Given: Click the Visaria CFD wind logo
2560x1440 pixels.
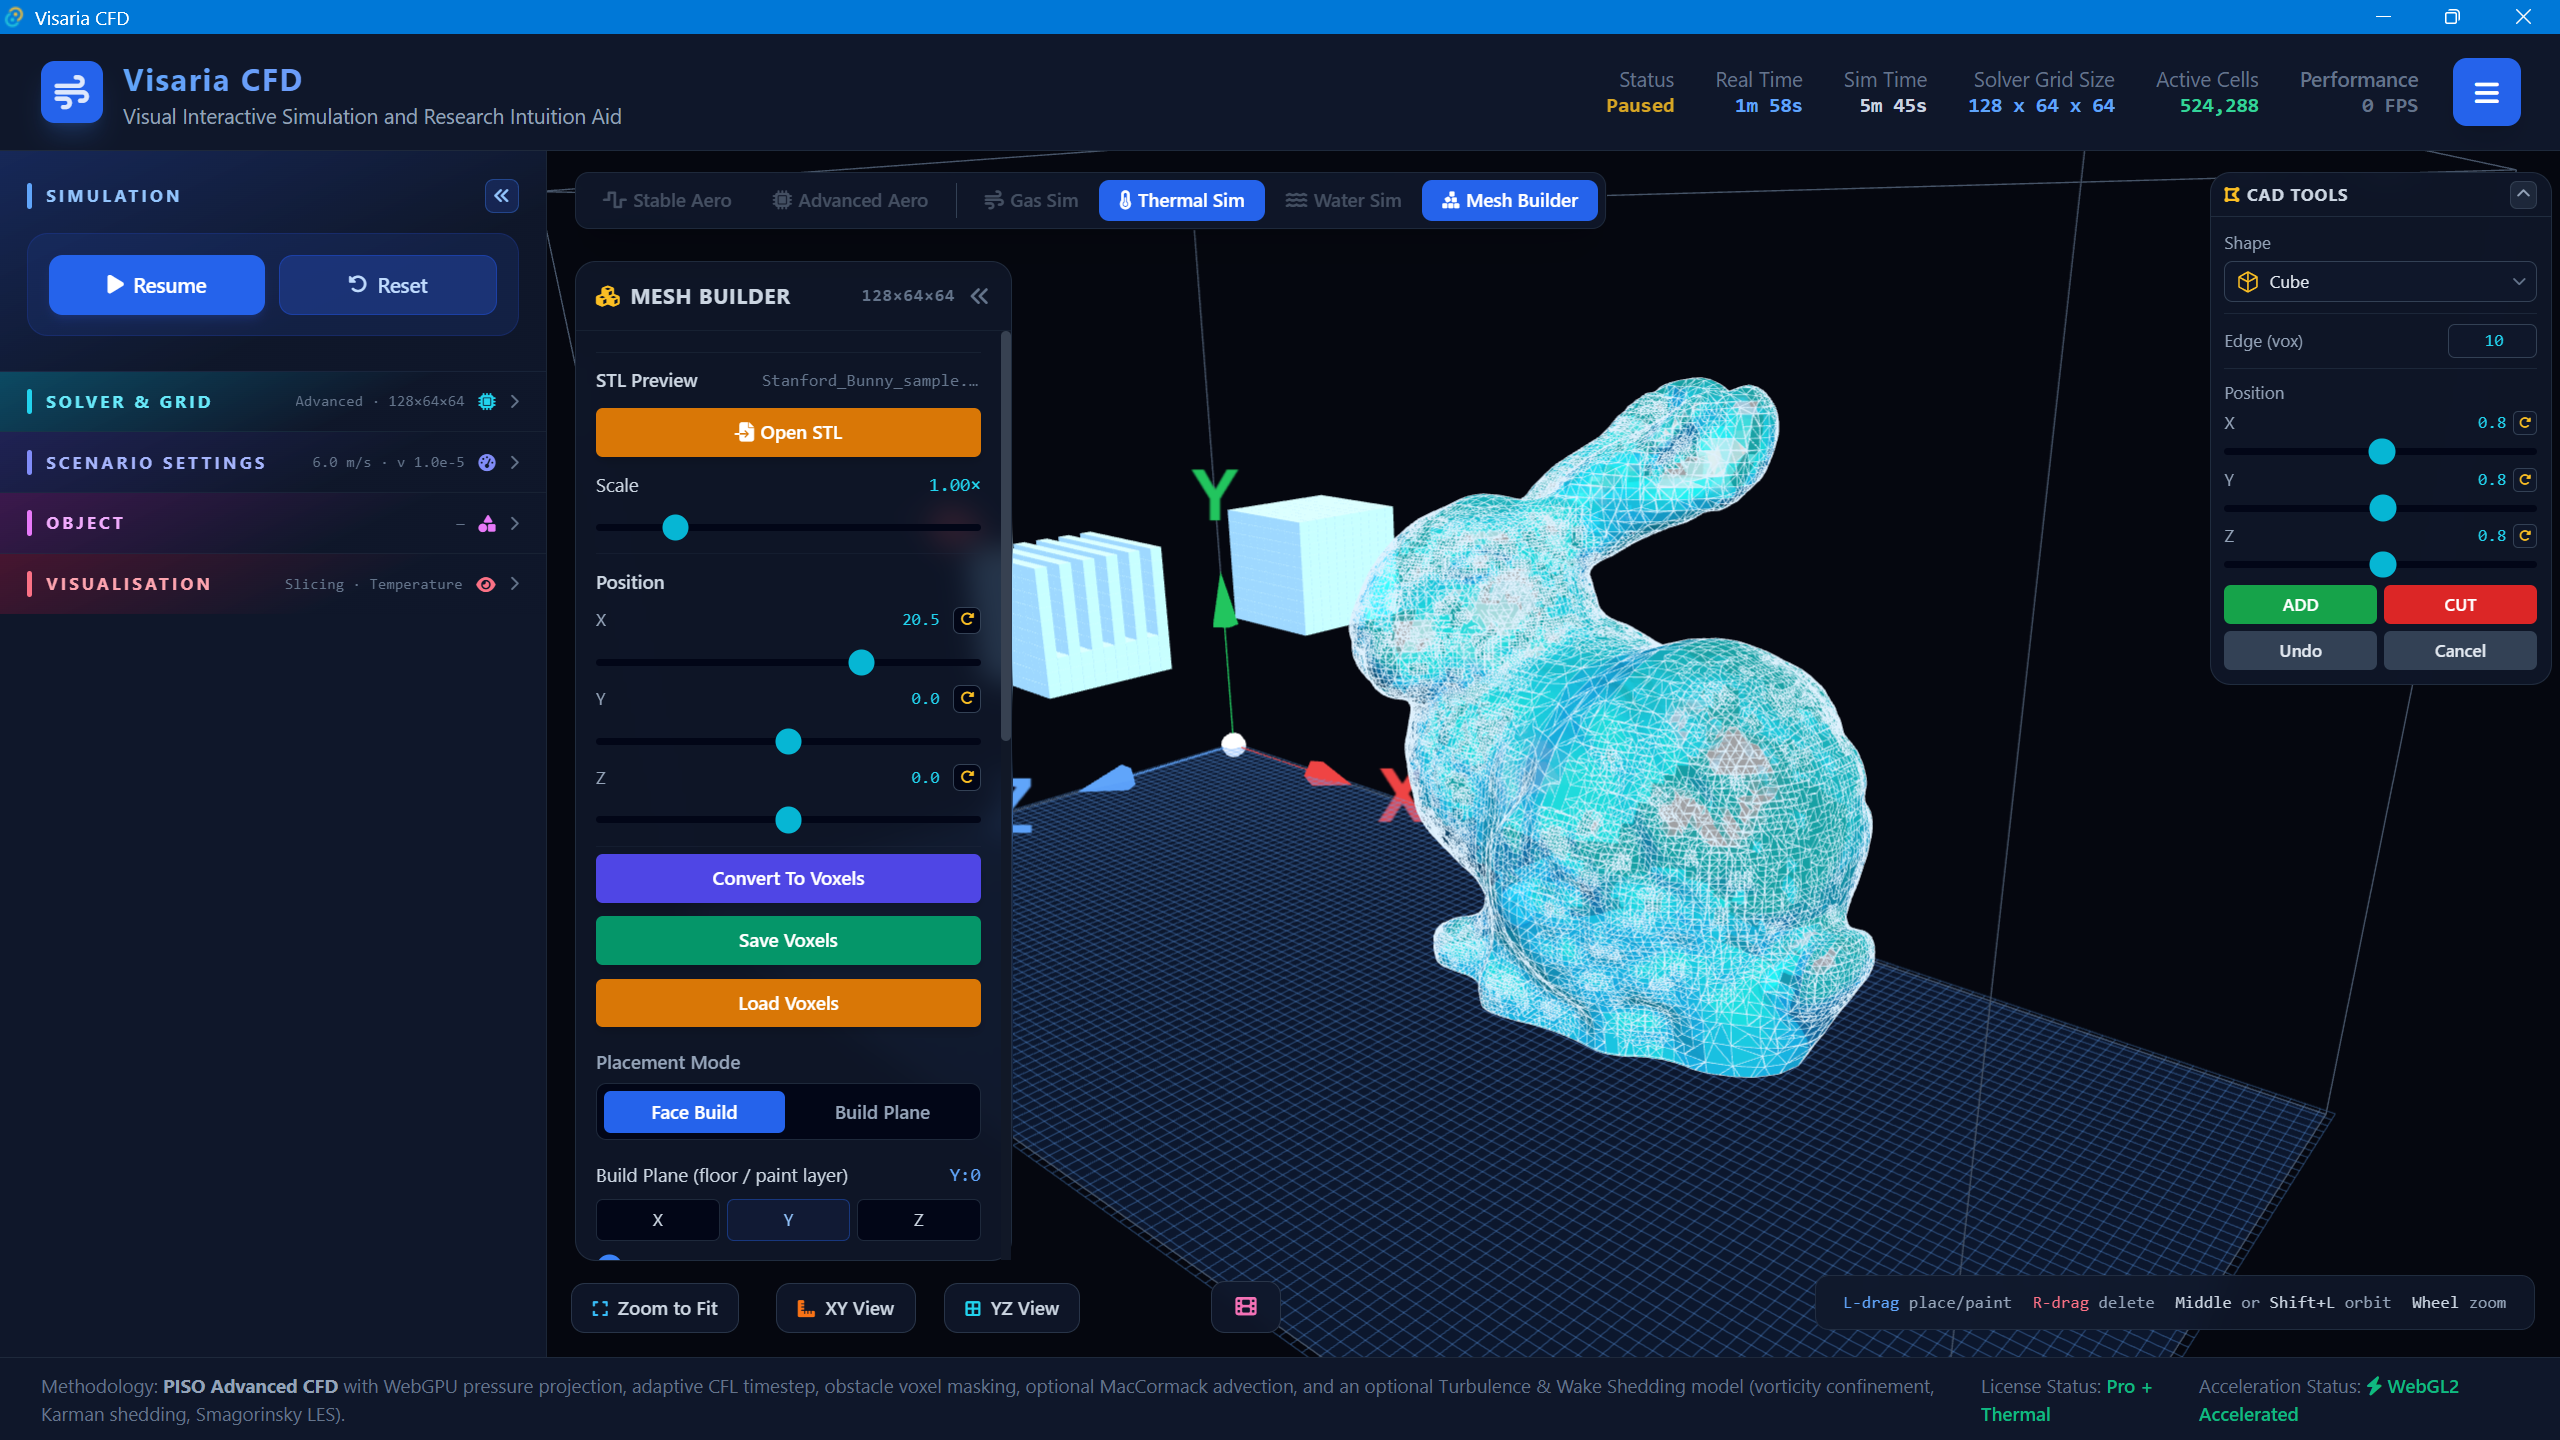Looking at the screenshot, I should (x=72, y=92).
